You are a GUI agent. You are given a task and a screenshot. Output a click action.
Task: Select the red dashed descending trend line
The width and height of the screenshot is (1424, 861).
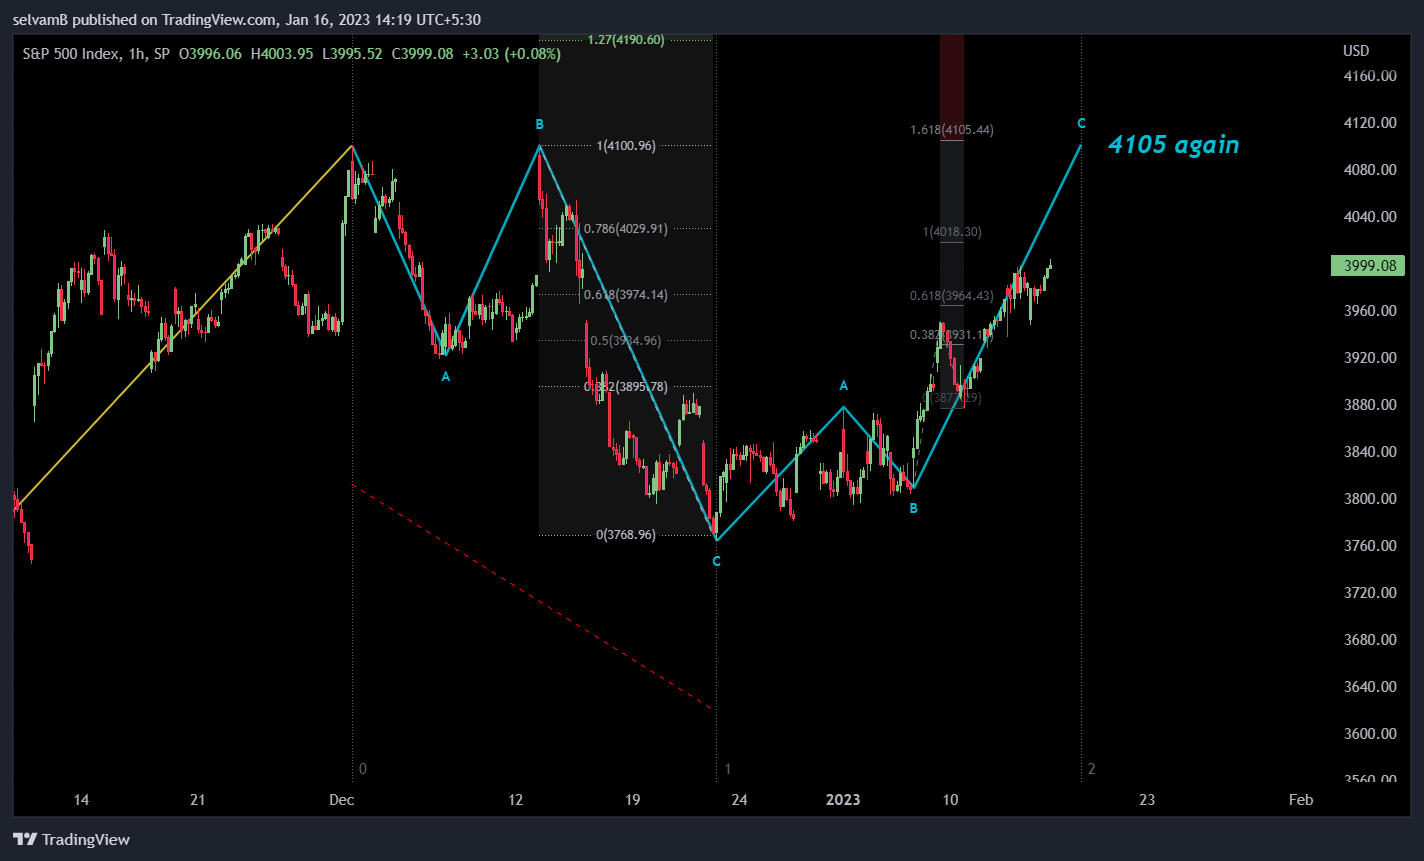[x=533, y=597]
